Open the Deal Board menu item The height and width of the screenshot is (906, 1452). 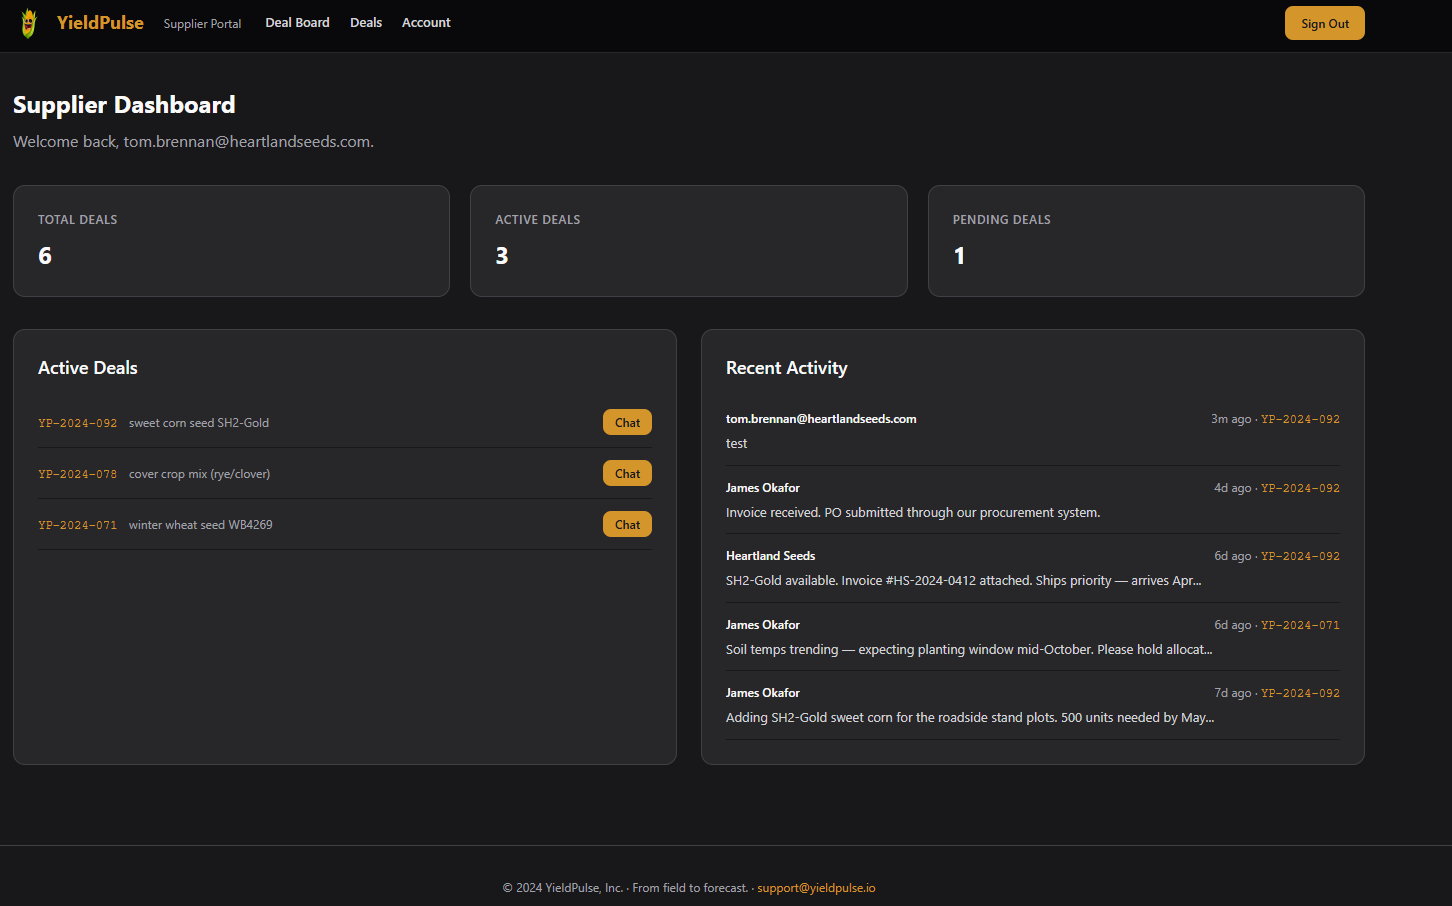(297, 23)
